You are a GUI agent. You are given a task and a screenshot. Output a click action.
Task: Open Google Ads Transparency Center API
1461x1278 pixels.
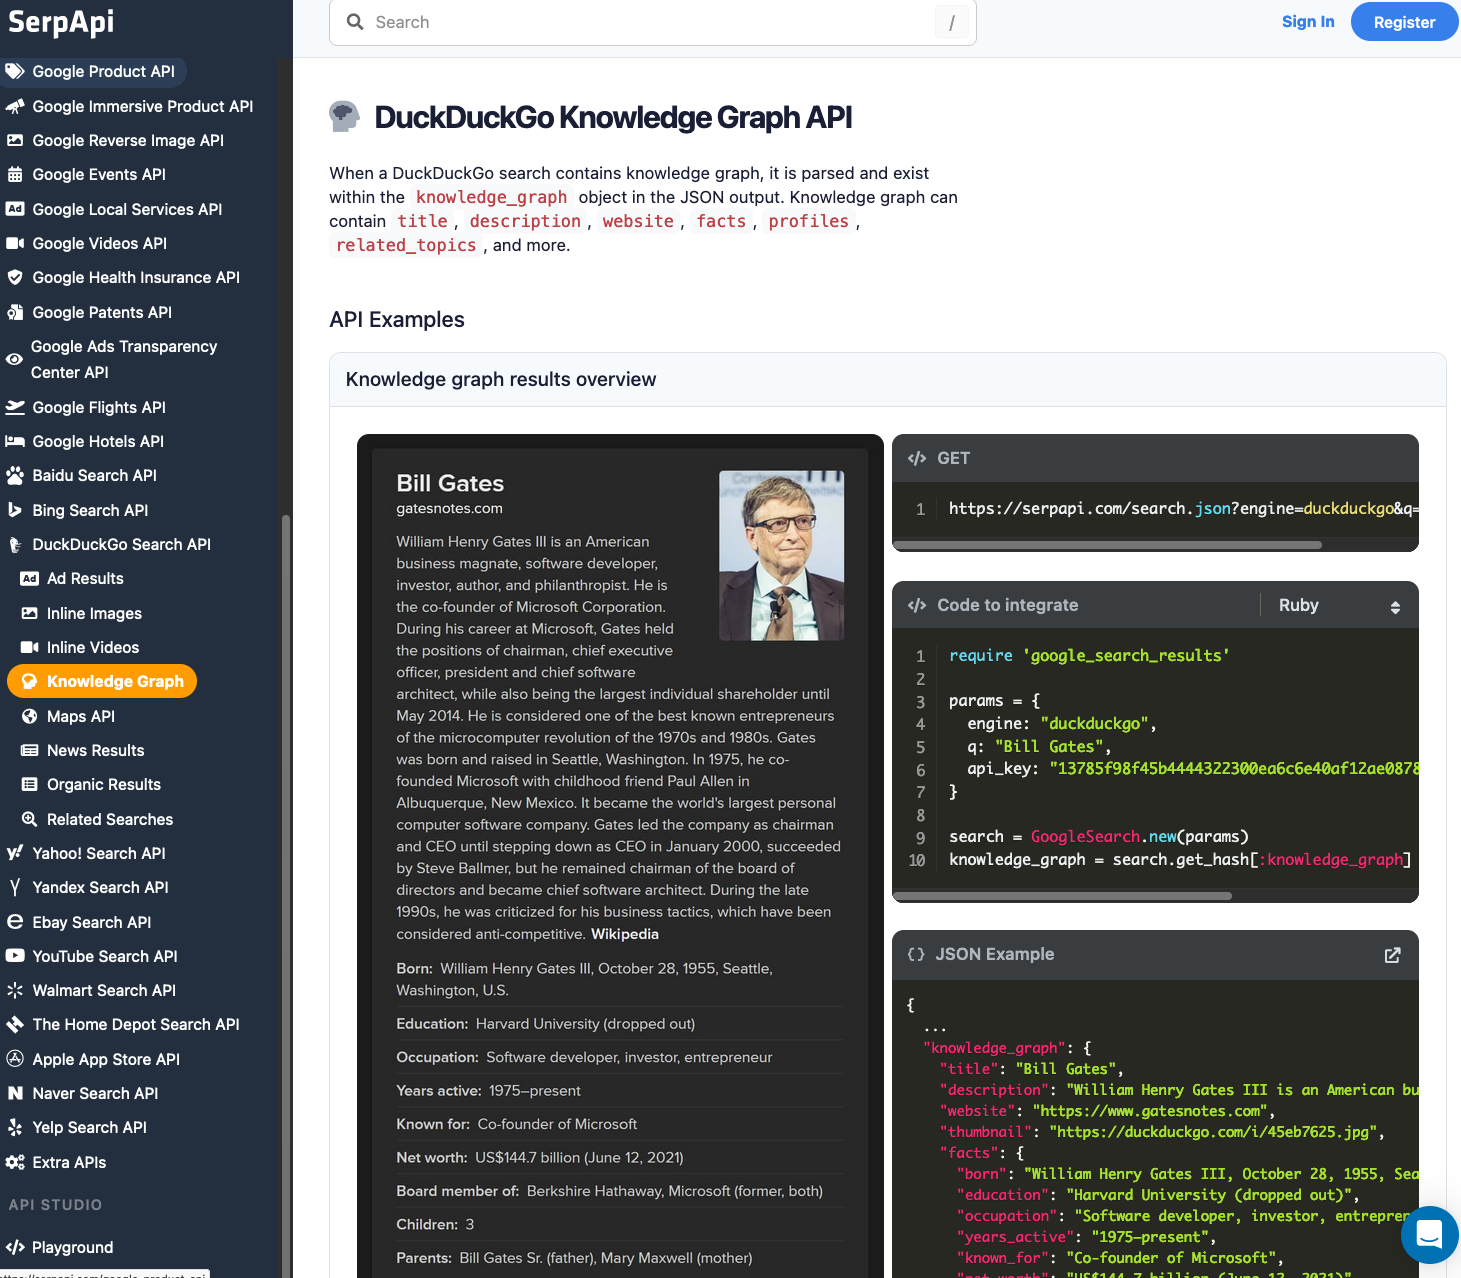[x=123, y=359]
